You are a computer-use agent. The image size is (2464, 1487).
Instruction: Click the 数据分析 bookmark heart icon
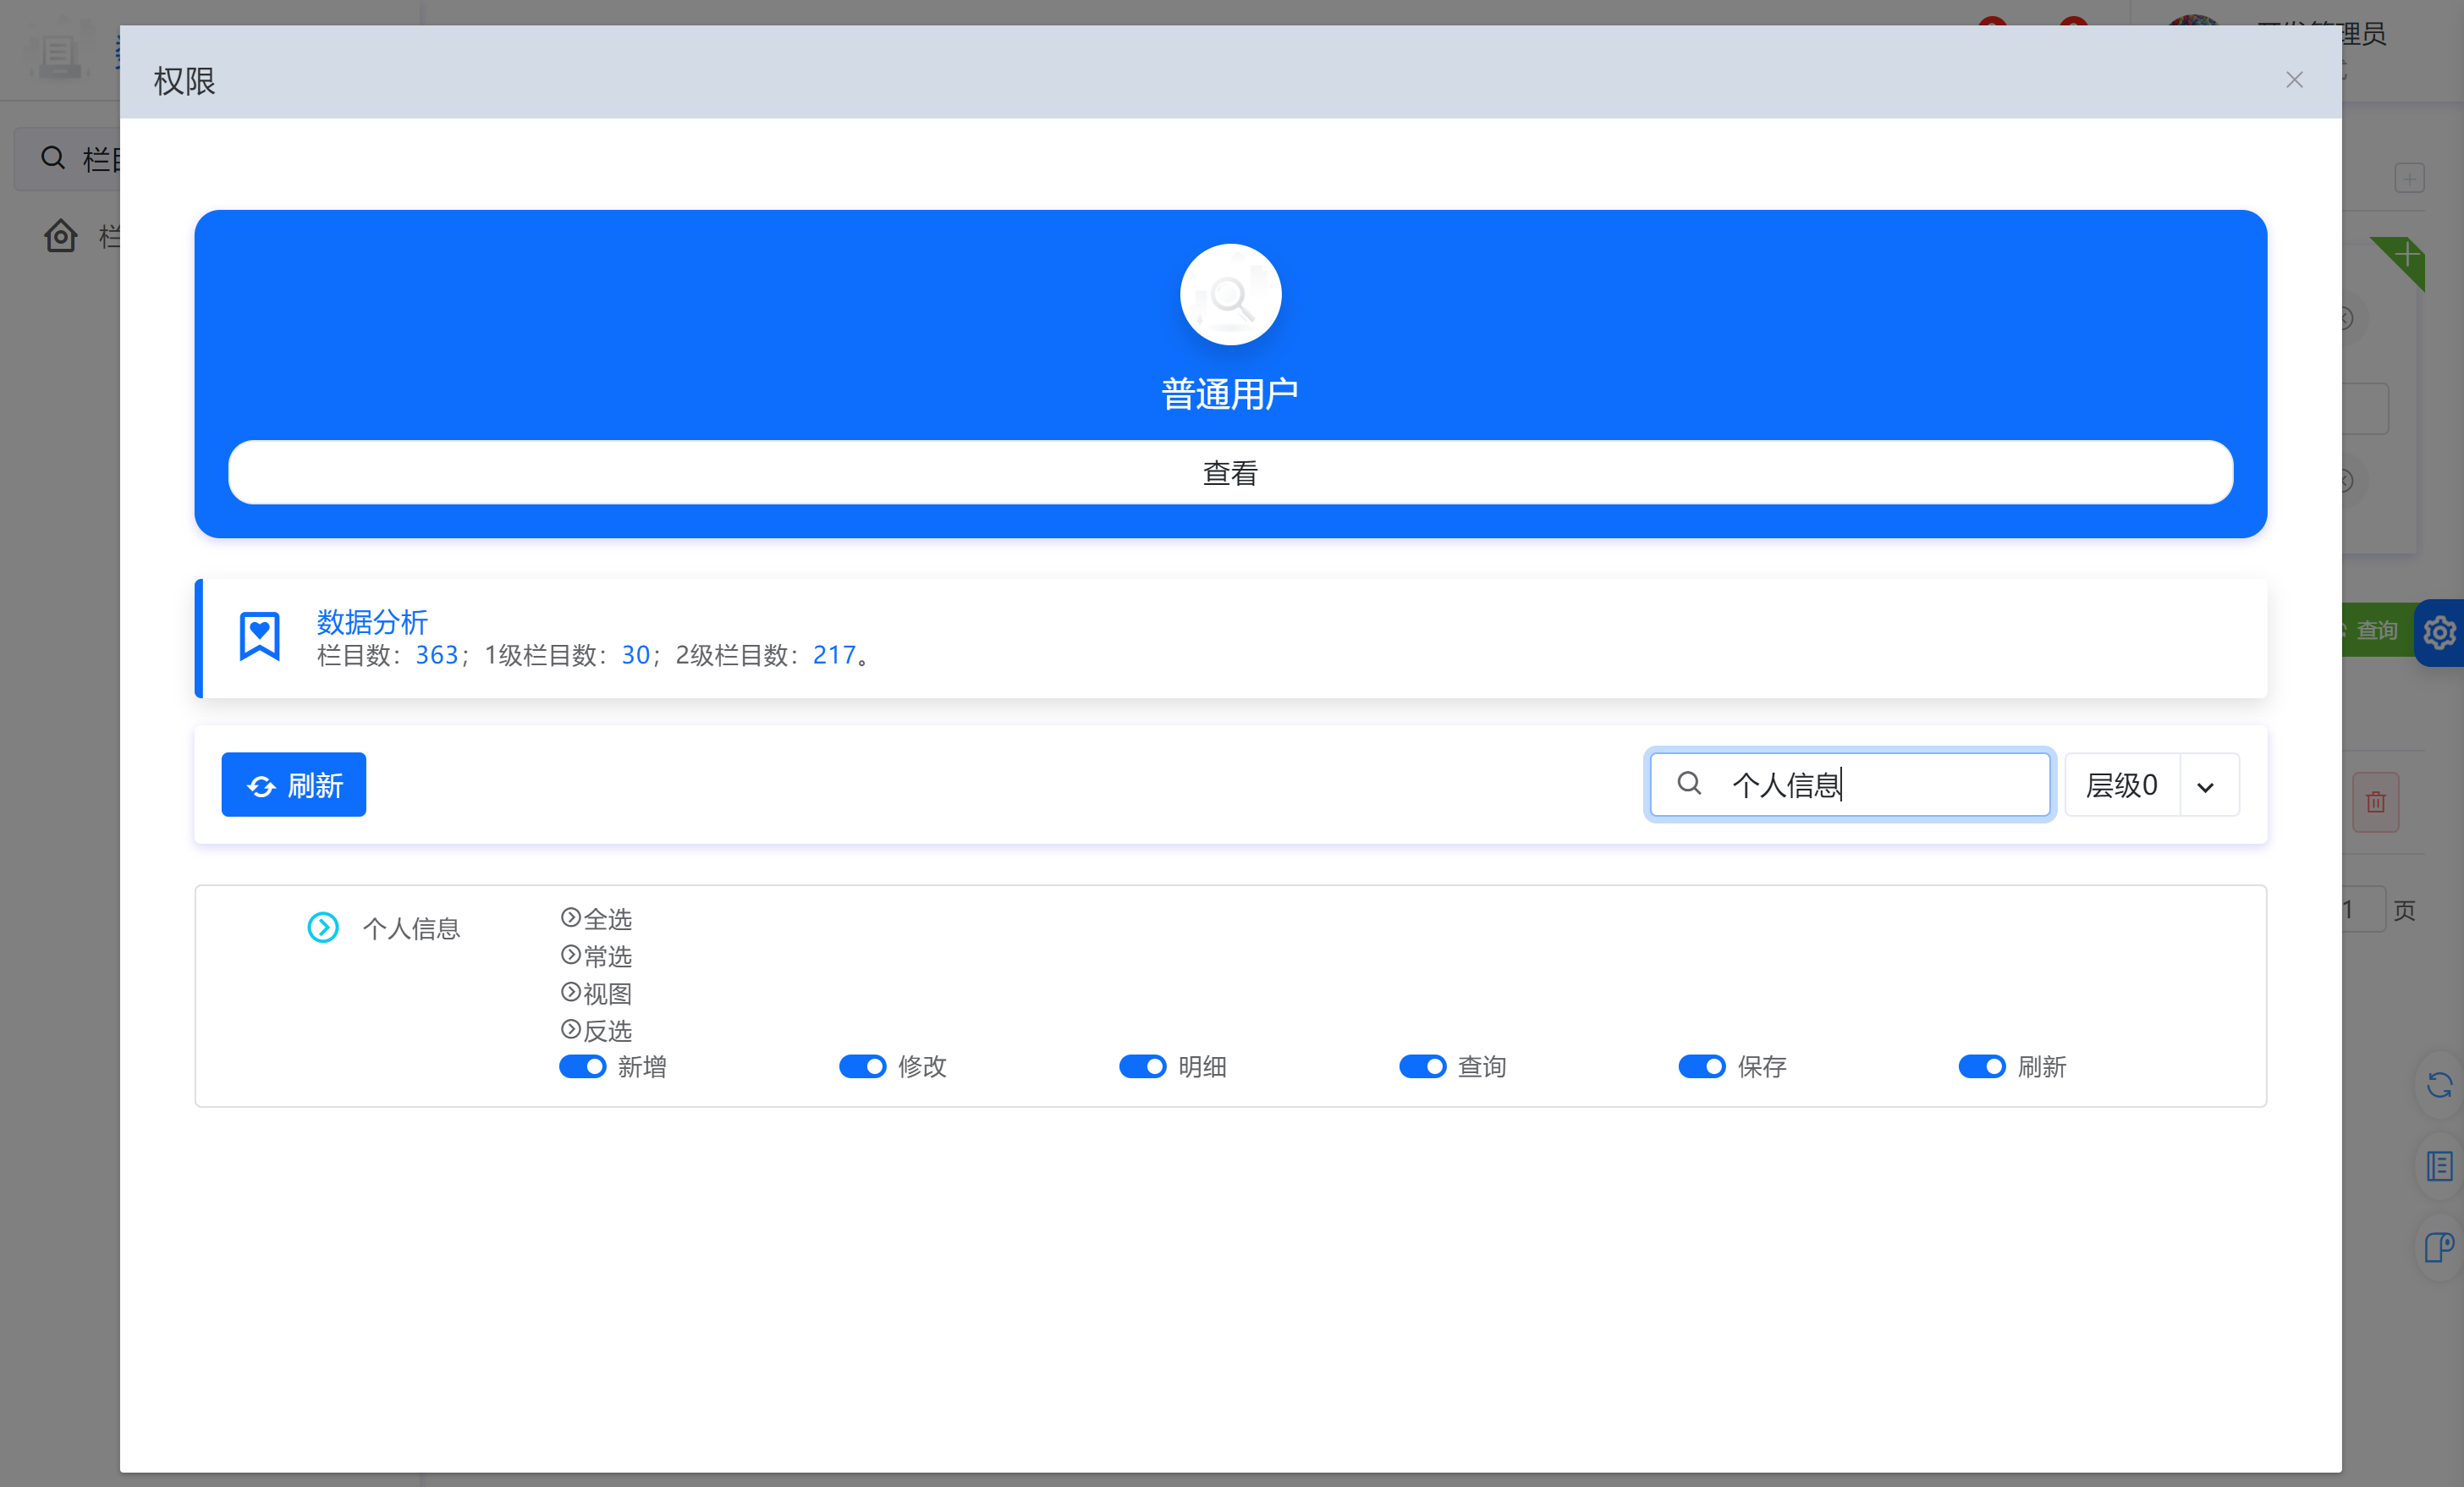coord(260,637)
